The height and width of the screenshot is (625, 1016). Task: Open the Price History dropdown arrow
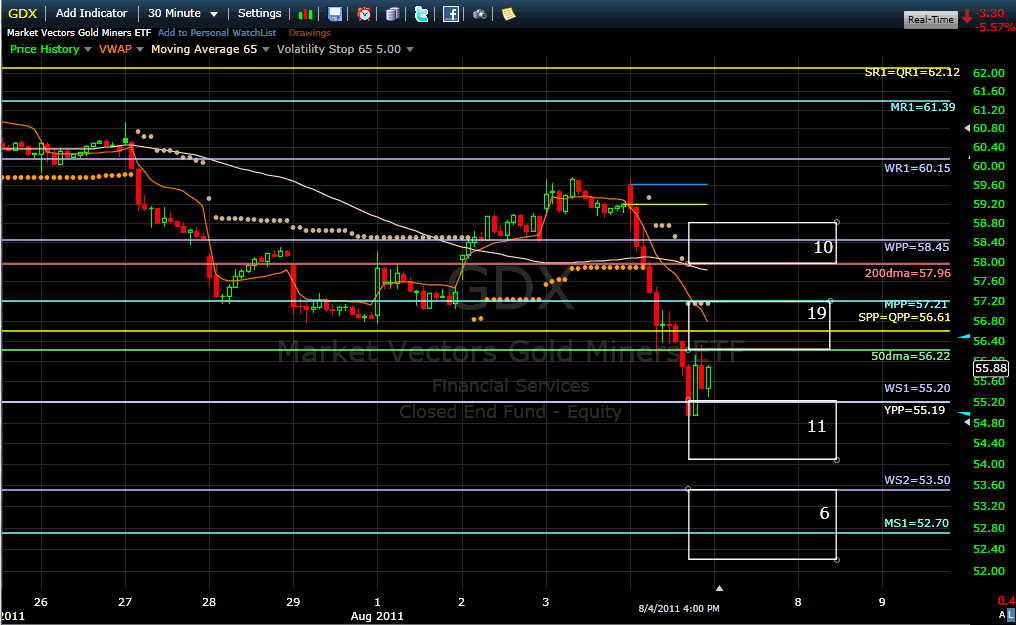tap(88, 49)
